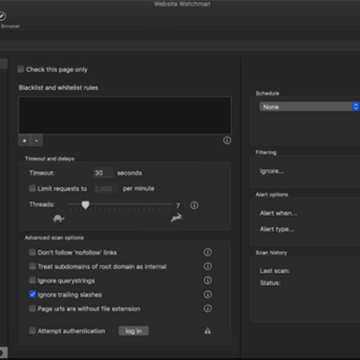Image resolution: width=360 pixels, height=360 pixels.
Task: Open the Schedule dropdown set to None
Action: click(x=309, y=107)
